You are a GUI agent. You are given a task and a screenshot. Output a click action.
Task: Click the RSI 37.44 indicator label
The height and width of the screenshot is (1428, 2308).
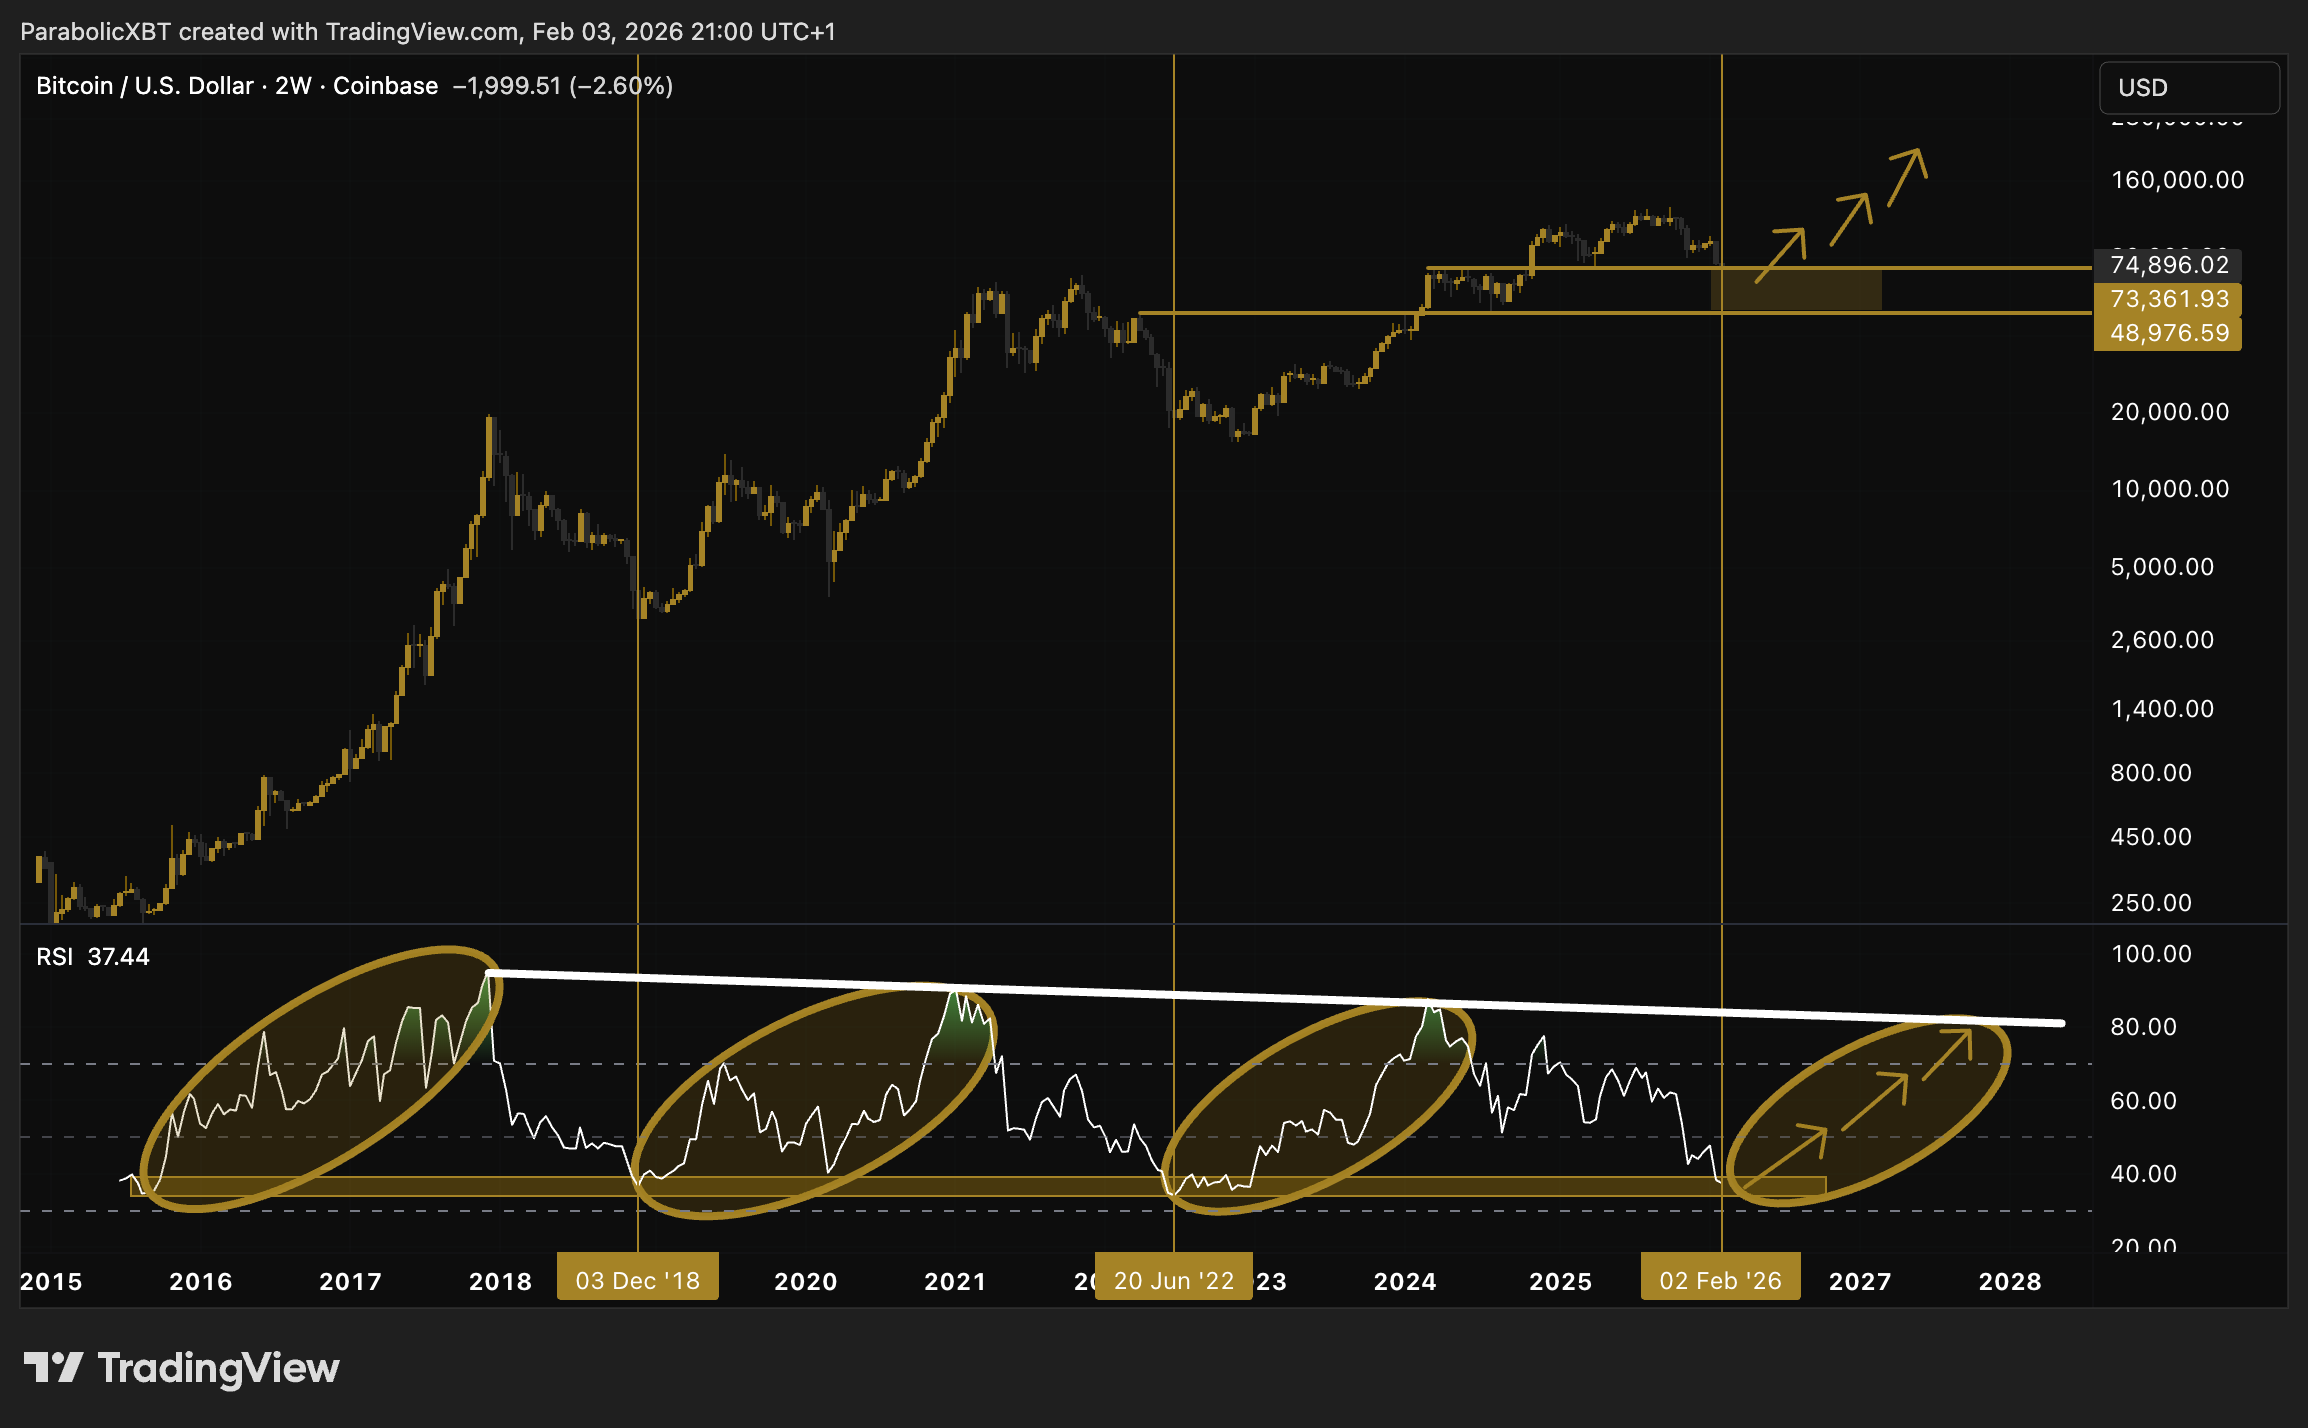[92, 957]
